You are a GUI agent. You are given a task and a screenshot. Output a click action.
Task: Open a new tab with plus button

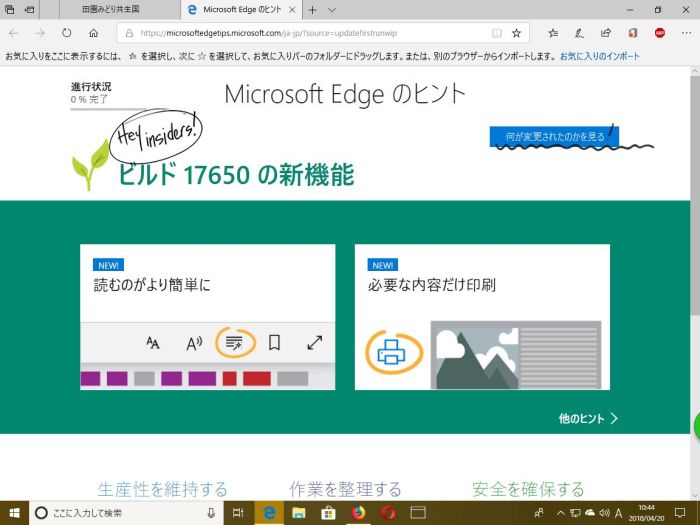click(313, 10)
